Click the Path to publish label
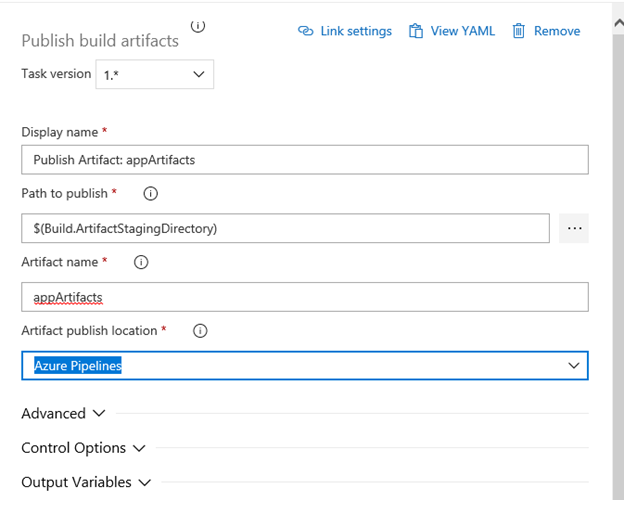This screenshot has height=513, width=632. coord(64,193)
